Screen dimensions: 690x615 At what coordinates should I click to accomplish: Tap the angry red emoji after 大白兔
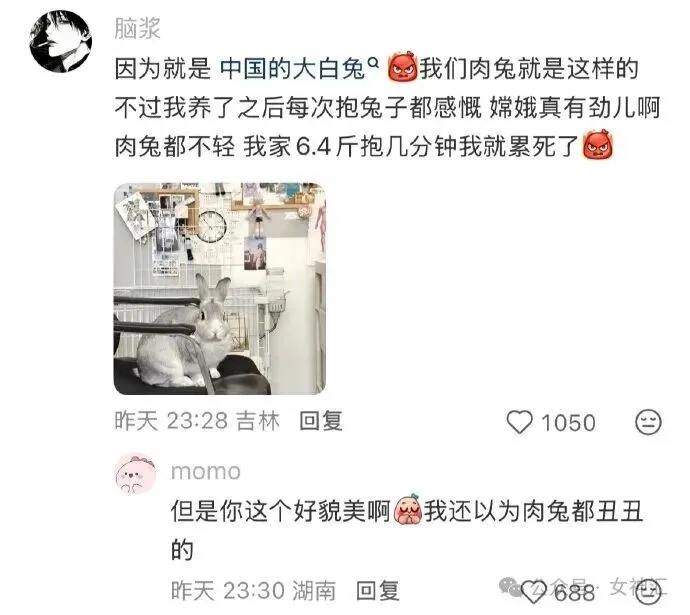point(402,68)
